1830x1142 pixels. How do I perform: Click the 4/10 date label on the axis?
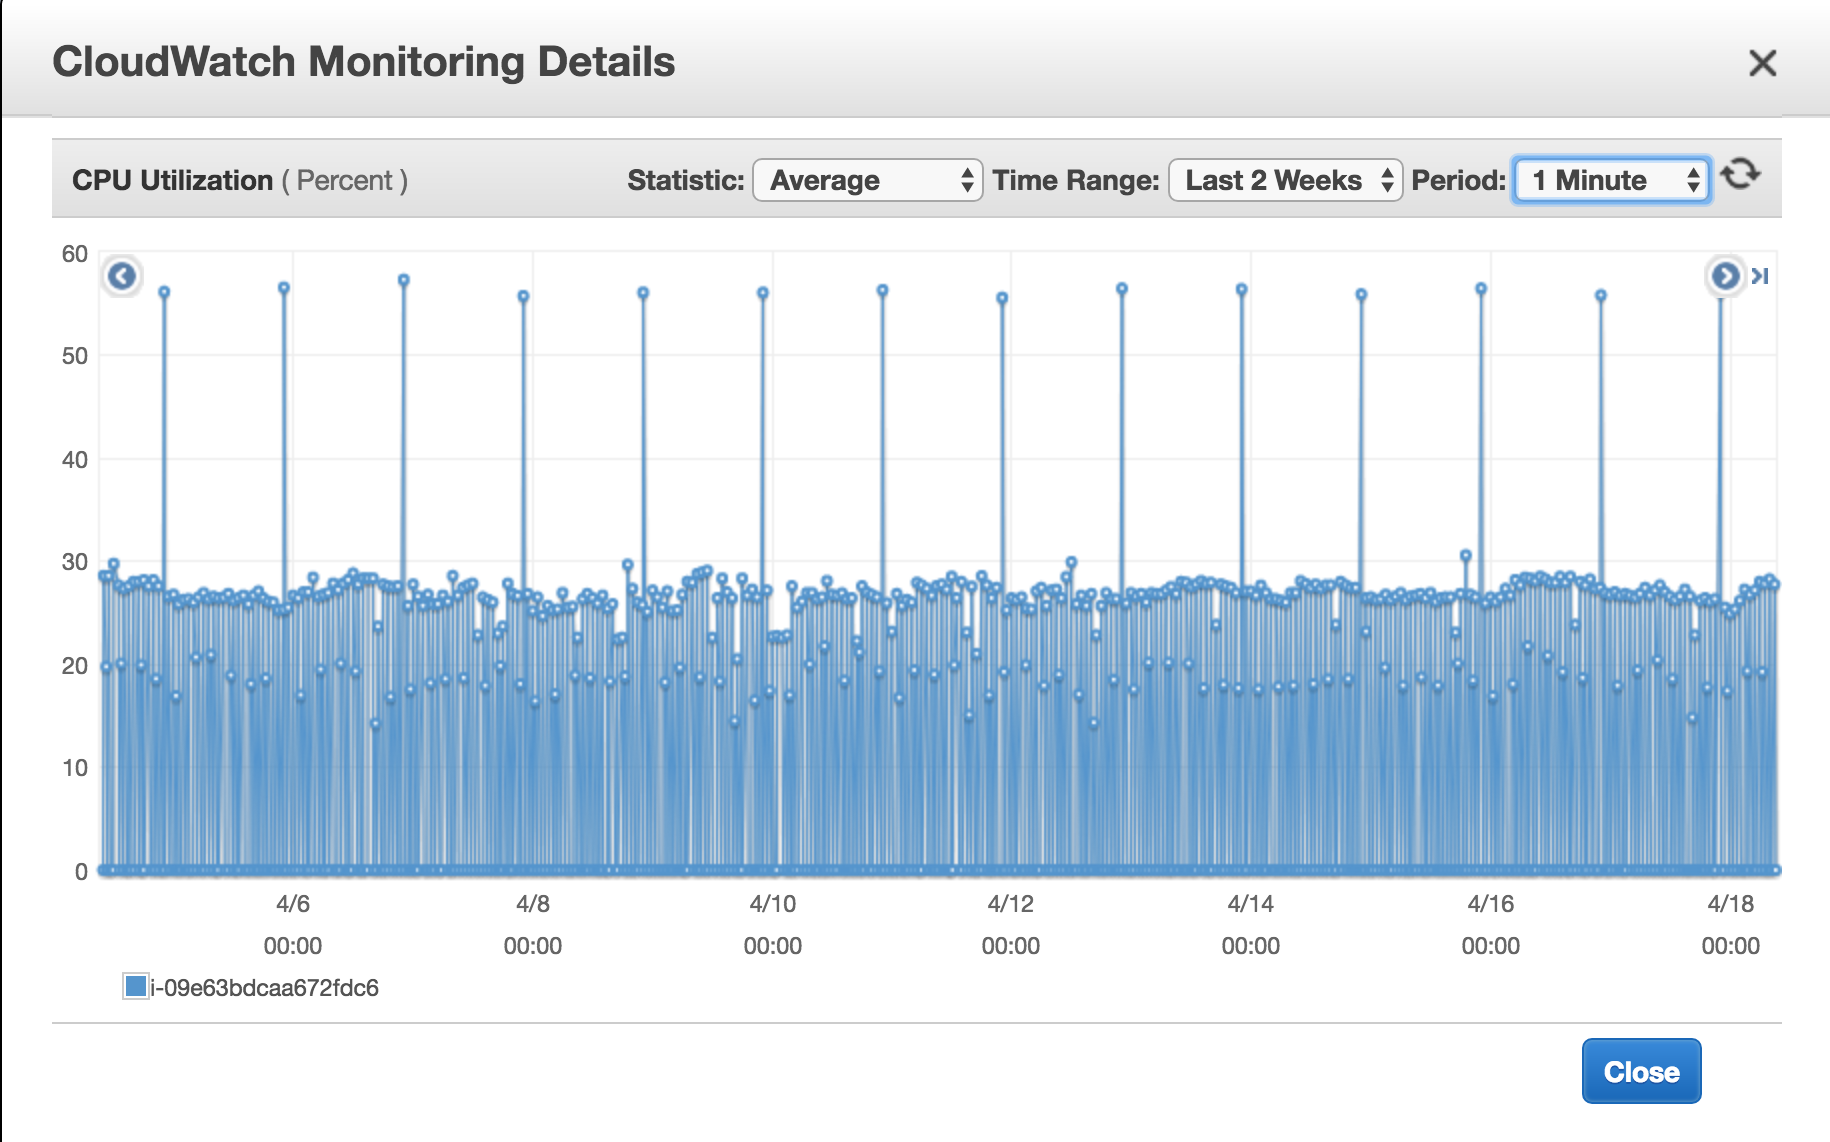click(x=773, y=904)
